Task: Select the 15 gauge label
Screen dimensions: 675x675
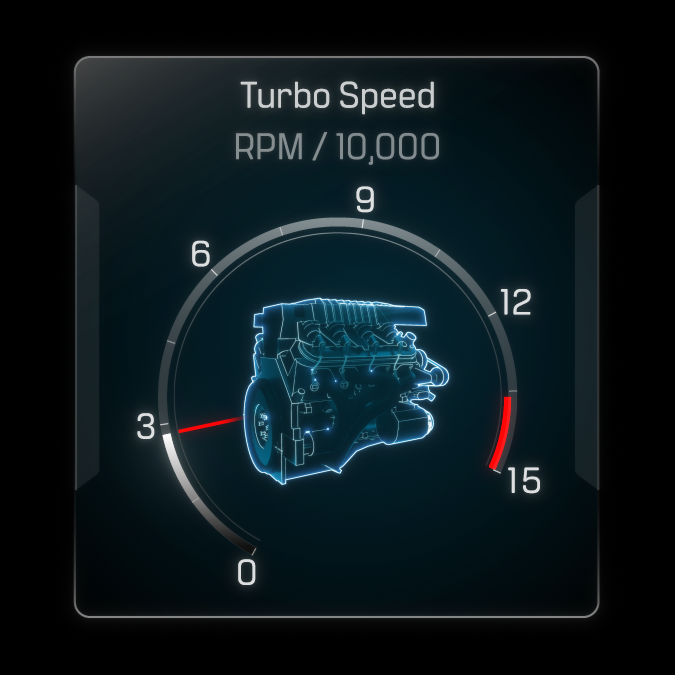Action: [x=524, y=480]
